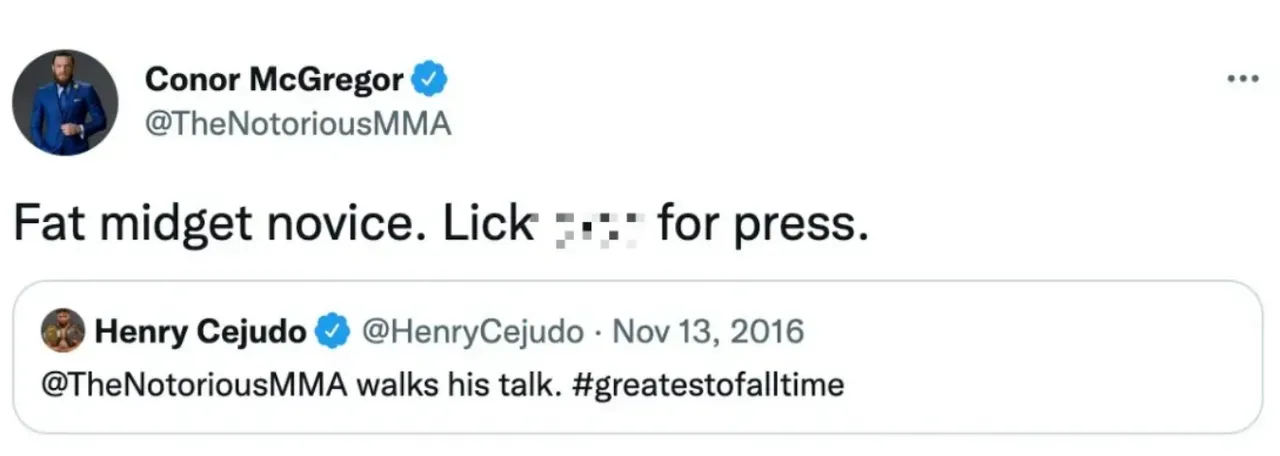
Task: Click the Conor McGregor display name
Action: point(274,80)
